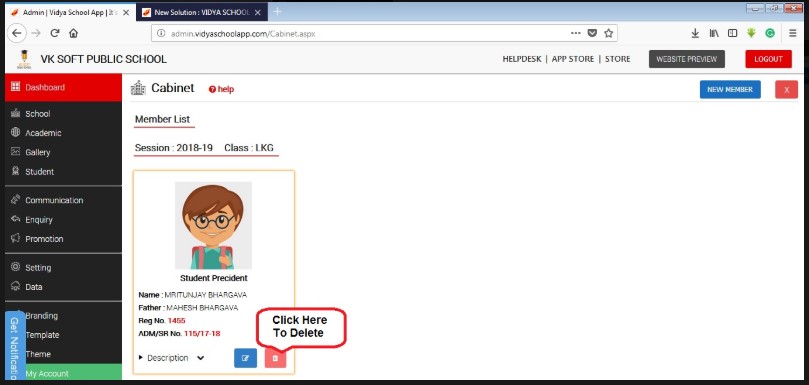Select Dashboard in the sidebar
Viewport: 809px width, 385px height.
tap(63, 87)
